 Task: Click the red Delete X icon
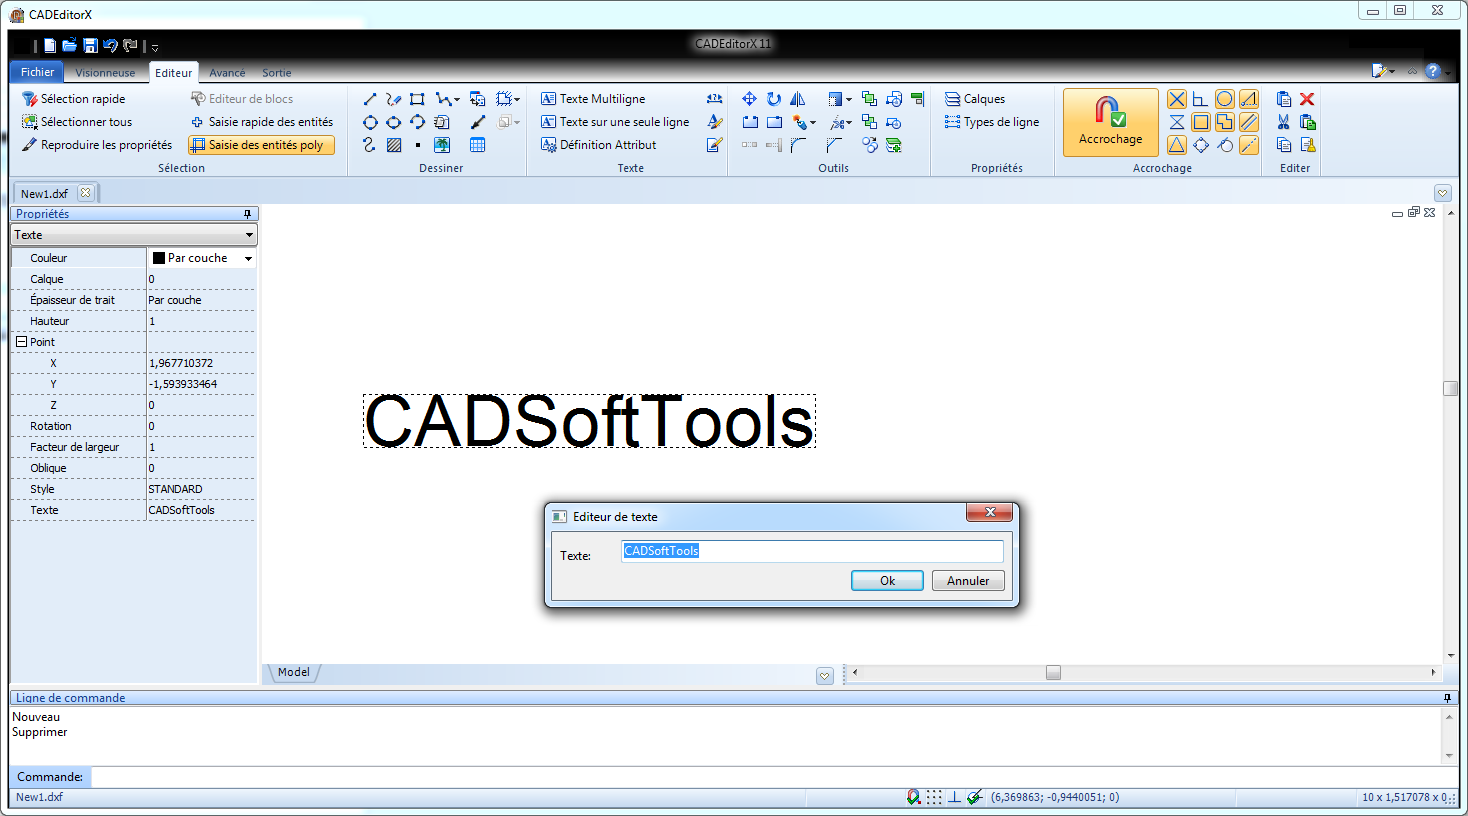pos(1307,99)
